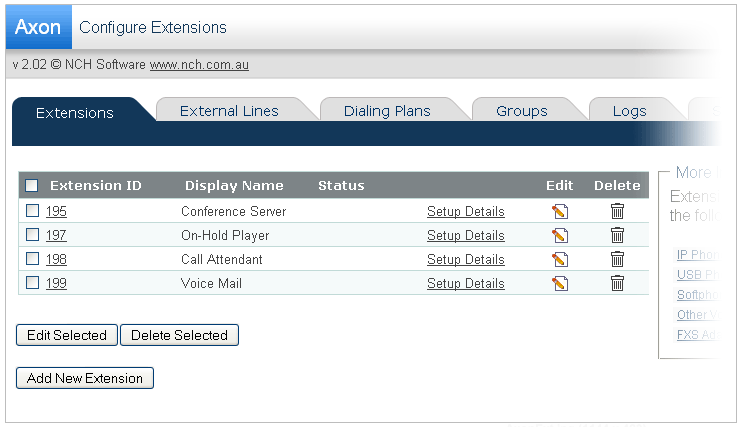Click the Delete Selected button
This screenshot has width=740, height=427.
[179, 335]
